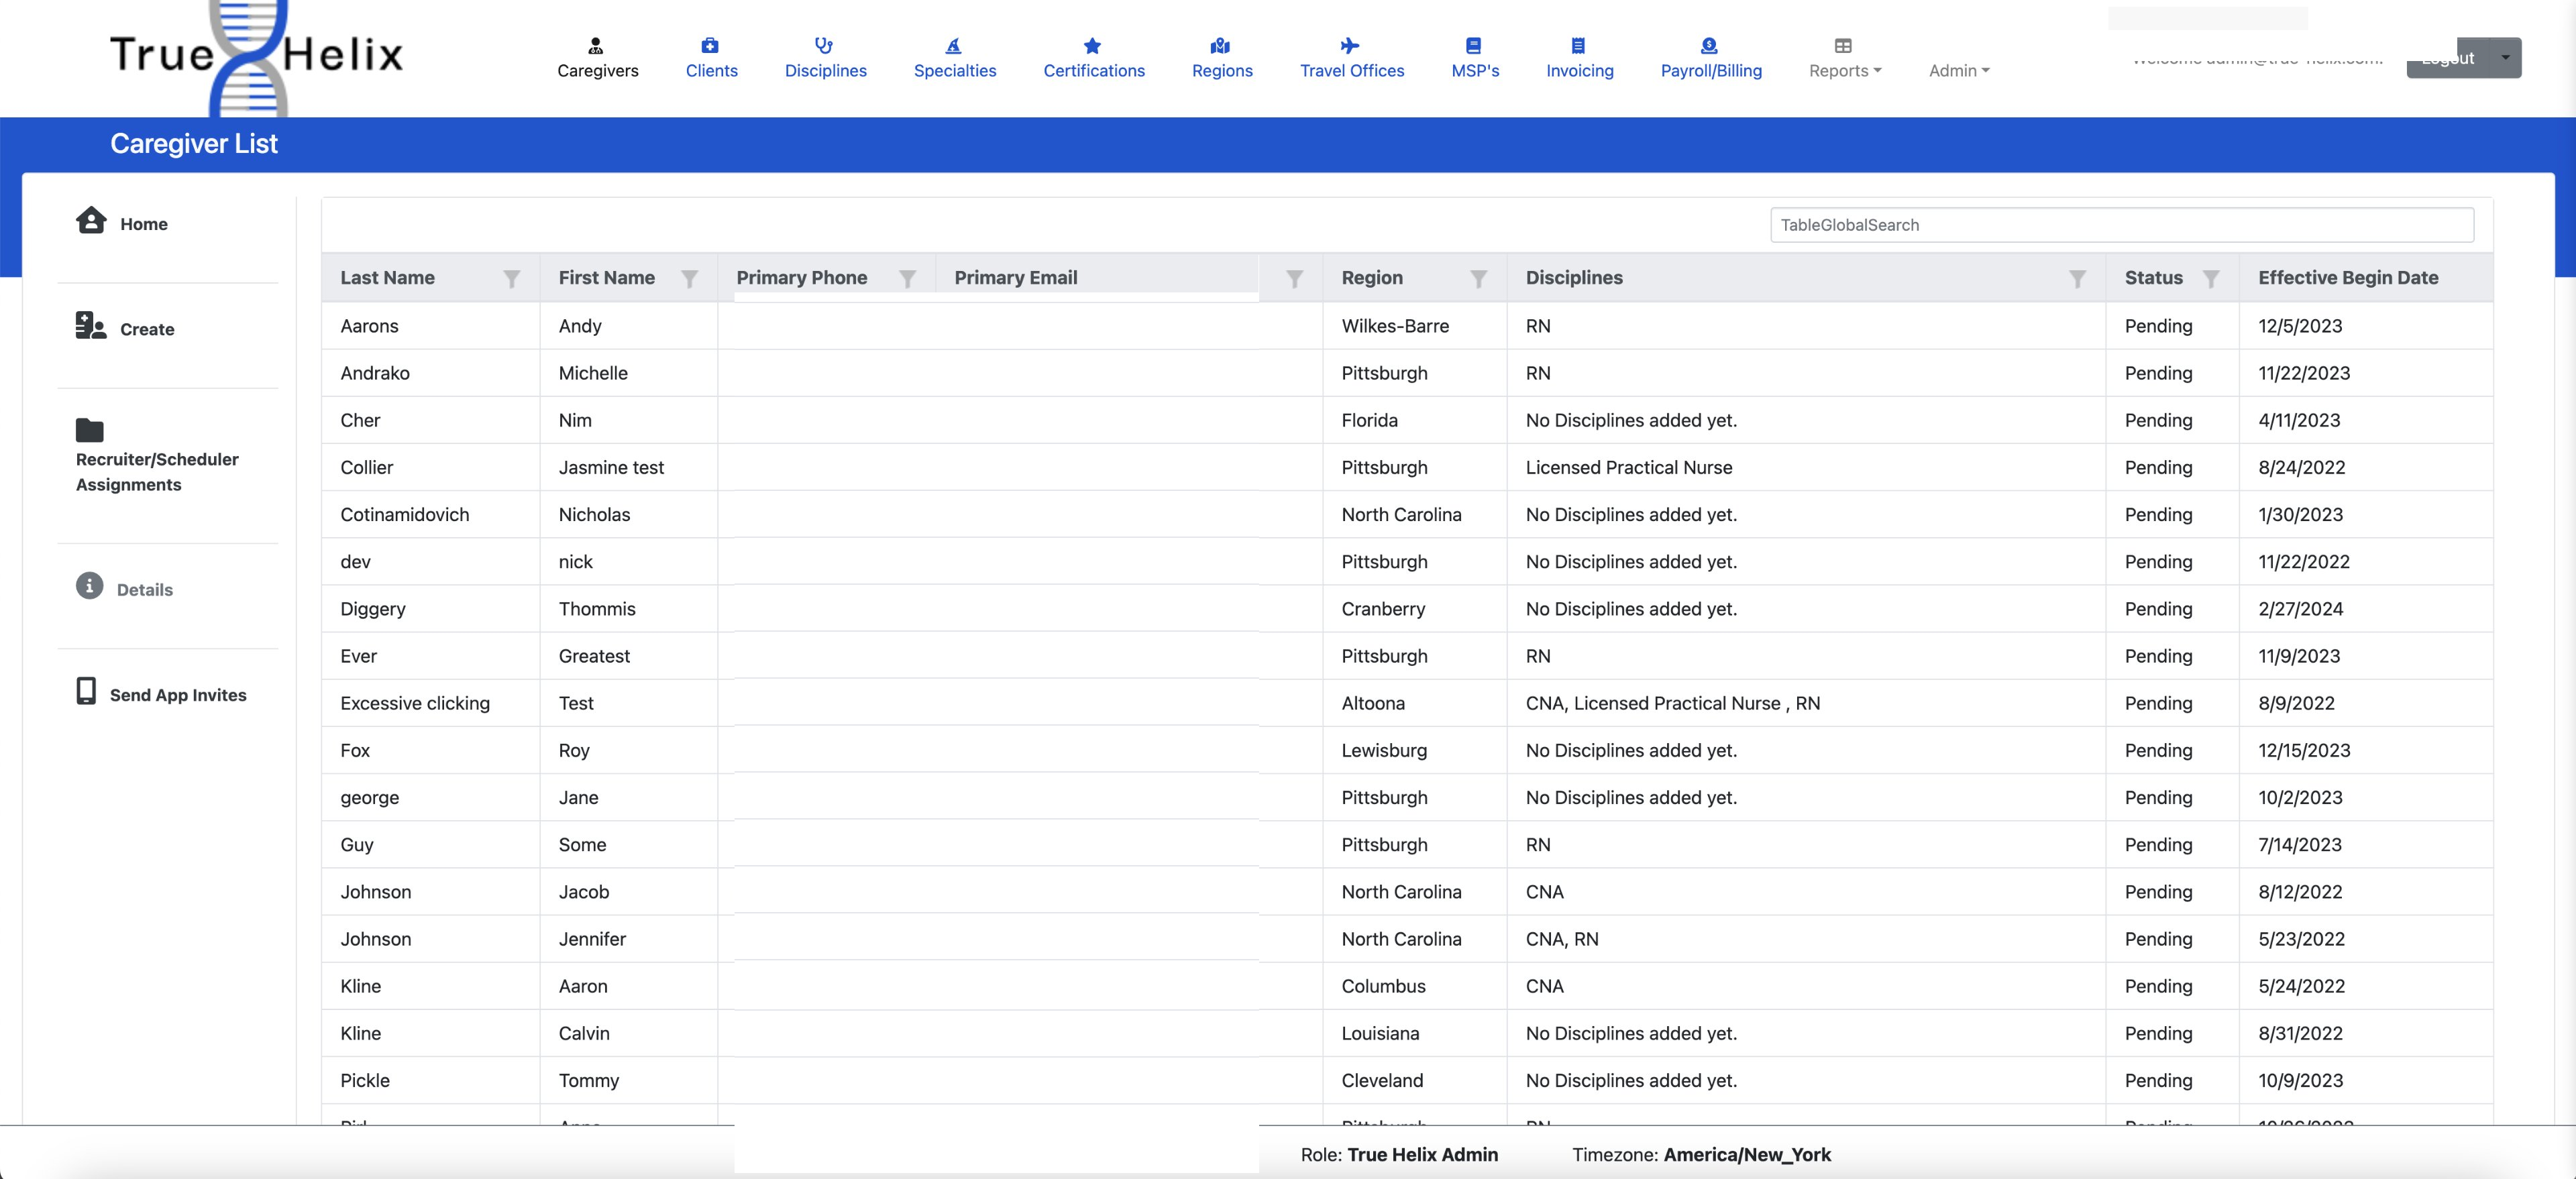The image size is (2576, 1179).
Task: Click Cotinamidovich last name cell
Action: pos(405,515)
